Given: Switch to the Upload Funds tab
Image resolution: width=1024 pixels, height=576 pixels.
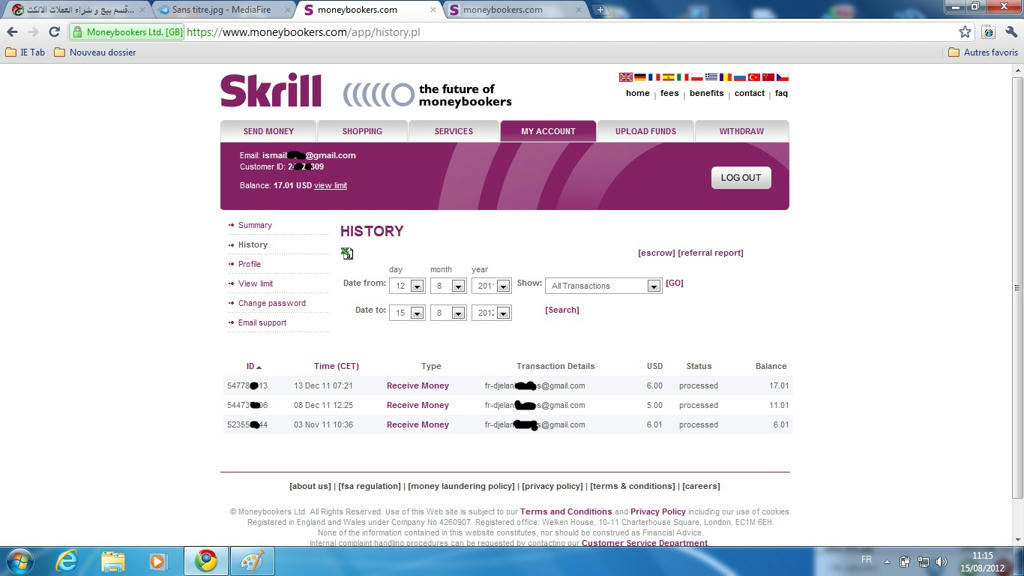Looking at the screenshot, I should click(645, 131).
